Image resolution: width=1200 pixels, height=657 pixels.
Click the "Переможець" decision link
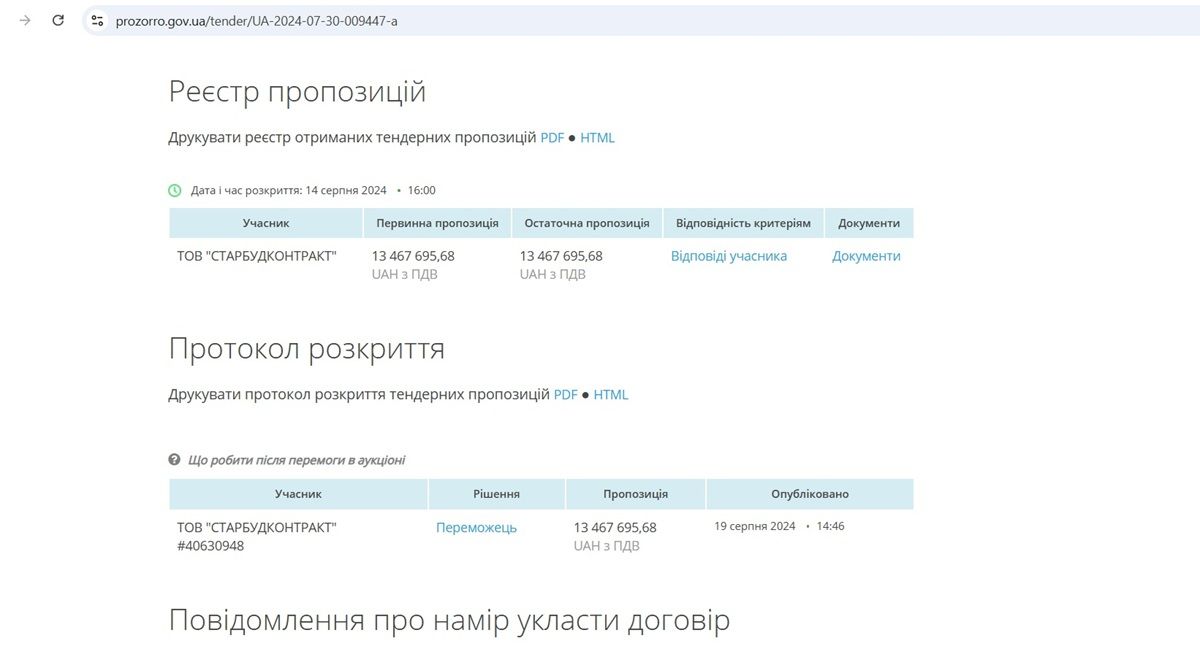tap(476, 525)
